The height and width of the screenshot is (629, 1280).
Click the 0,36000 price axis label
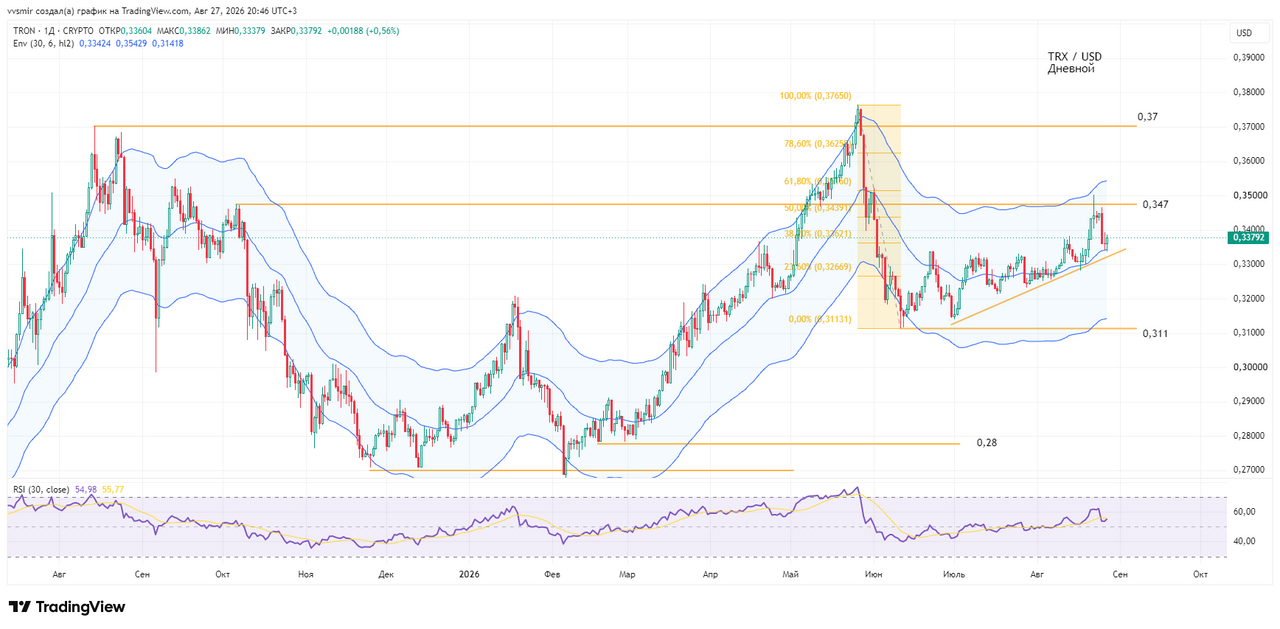pos(1249,161)
